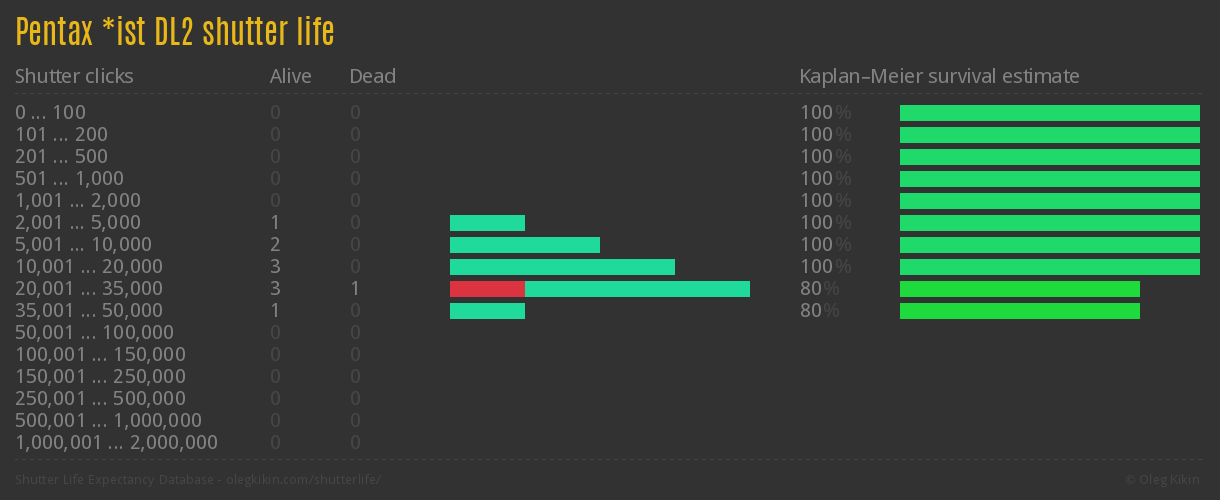Click the © Oleg Kikin credit

(x=1162, y=480)
